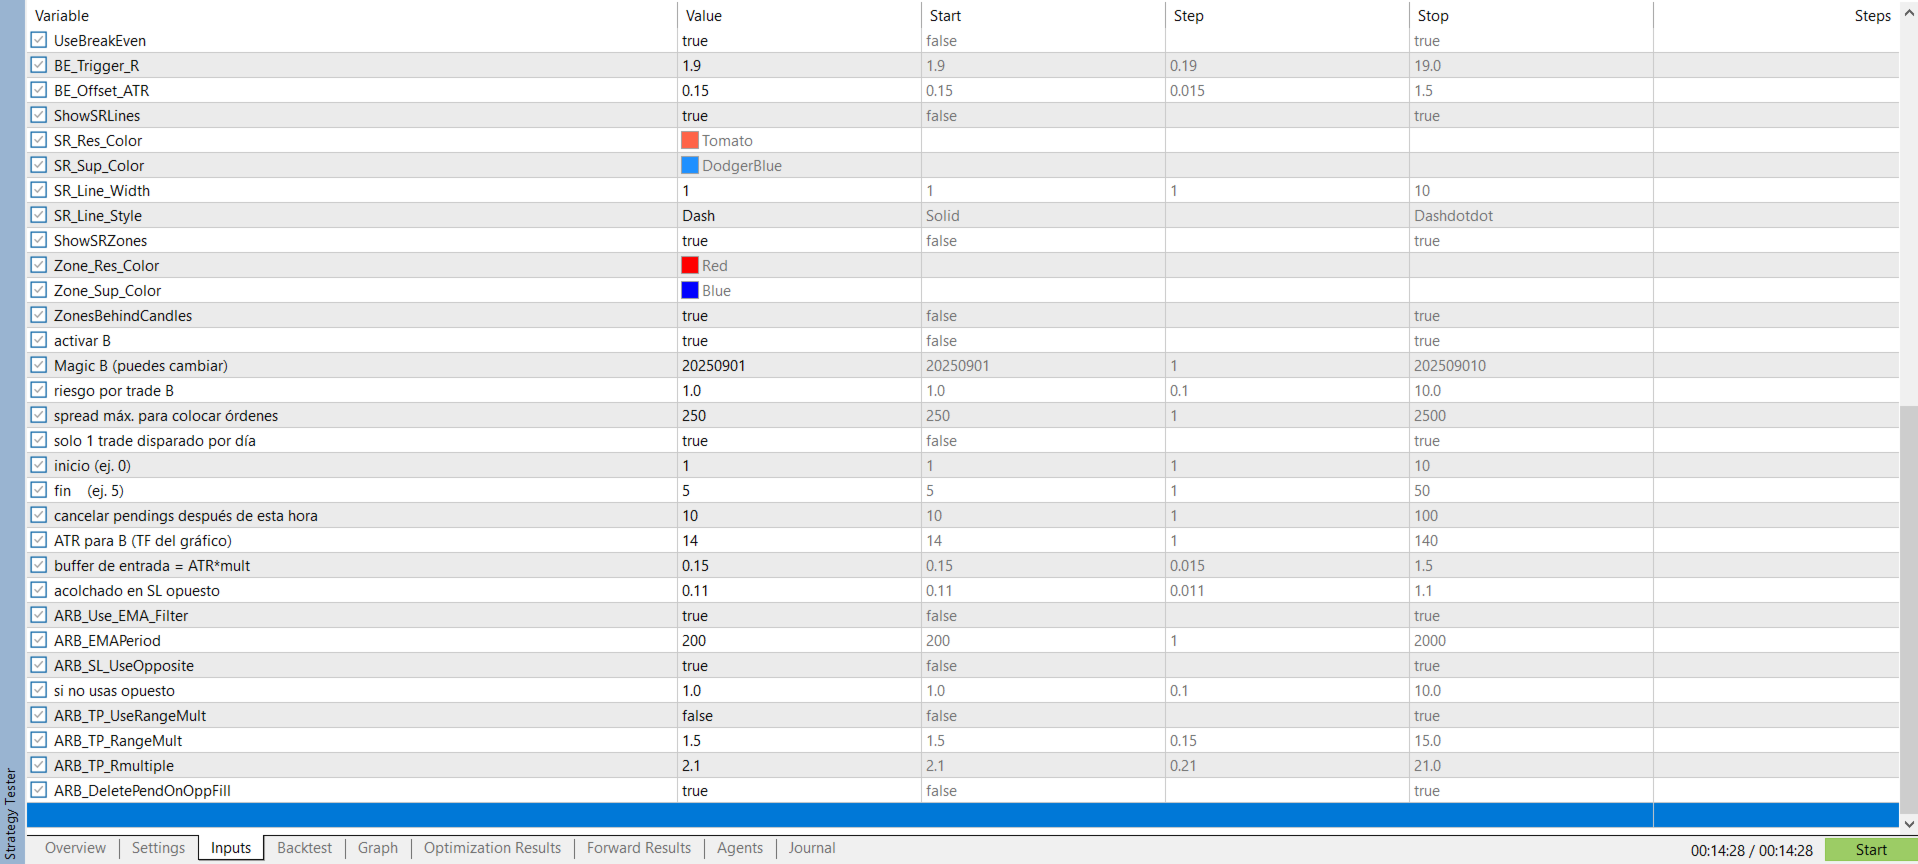Toggle the SR_Line_Style checkbox
Viewport: 1918px width, 864px height.
[38, 215]
